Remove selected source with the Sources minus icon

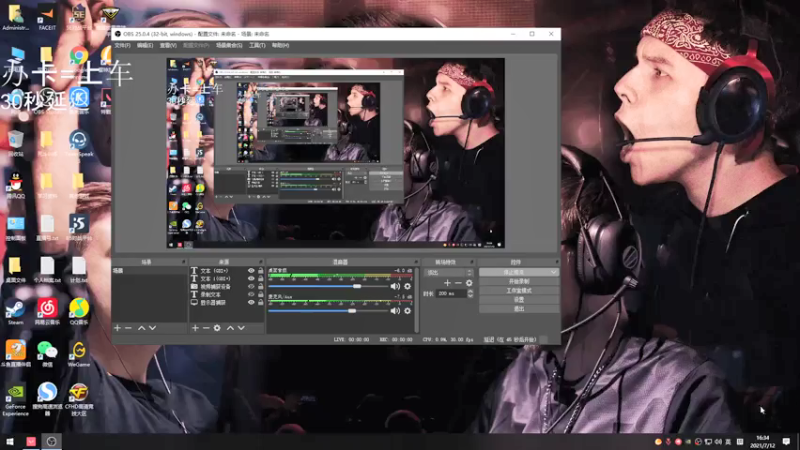(206, 328)
